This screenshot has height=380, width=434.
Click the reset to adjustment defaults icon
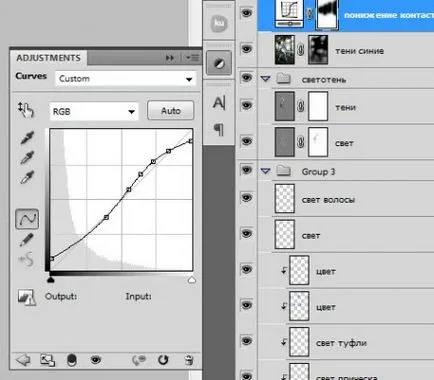pyautogui.click(x=163, y=360)
